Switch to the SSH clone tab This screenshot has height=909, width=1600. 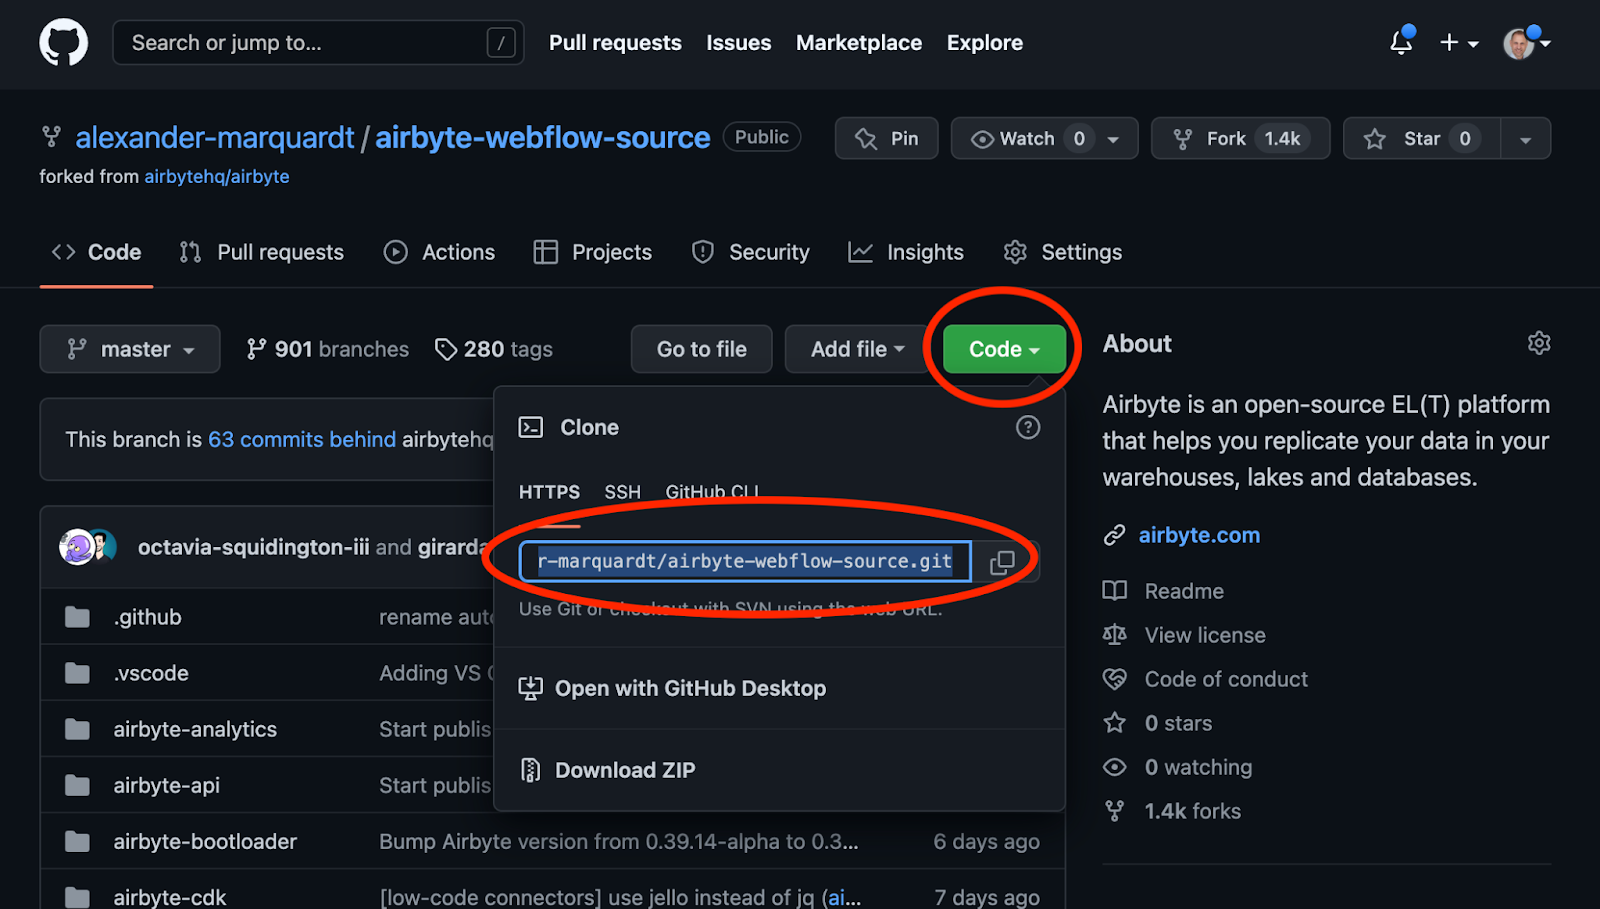pos(622,492)
